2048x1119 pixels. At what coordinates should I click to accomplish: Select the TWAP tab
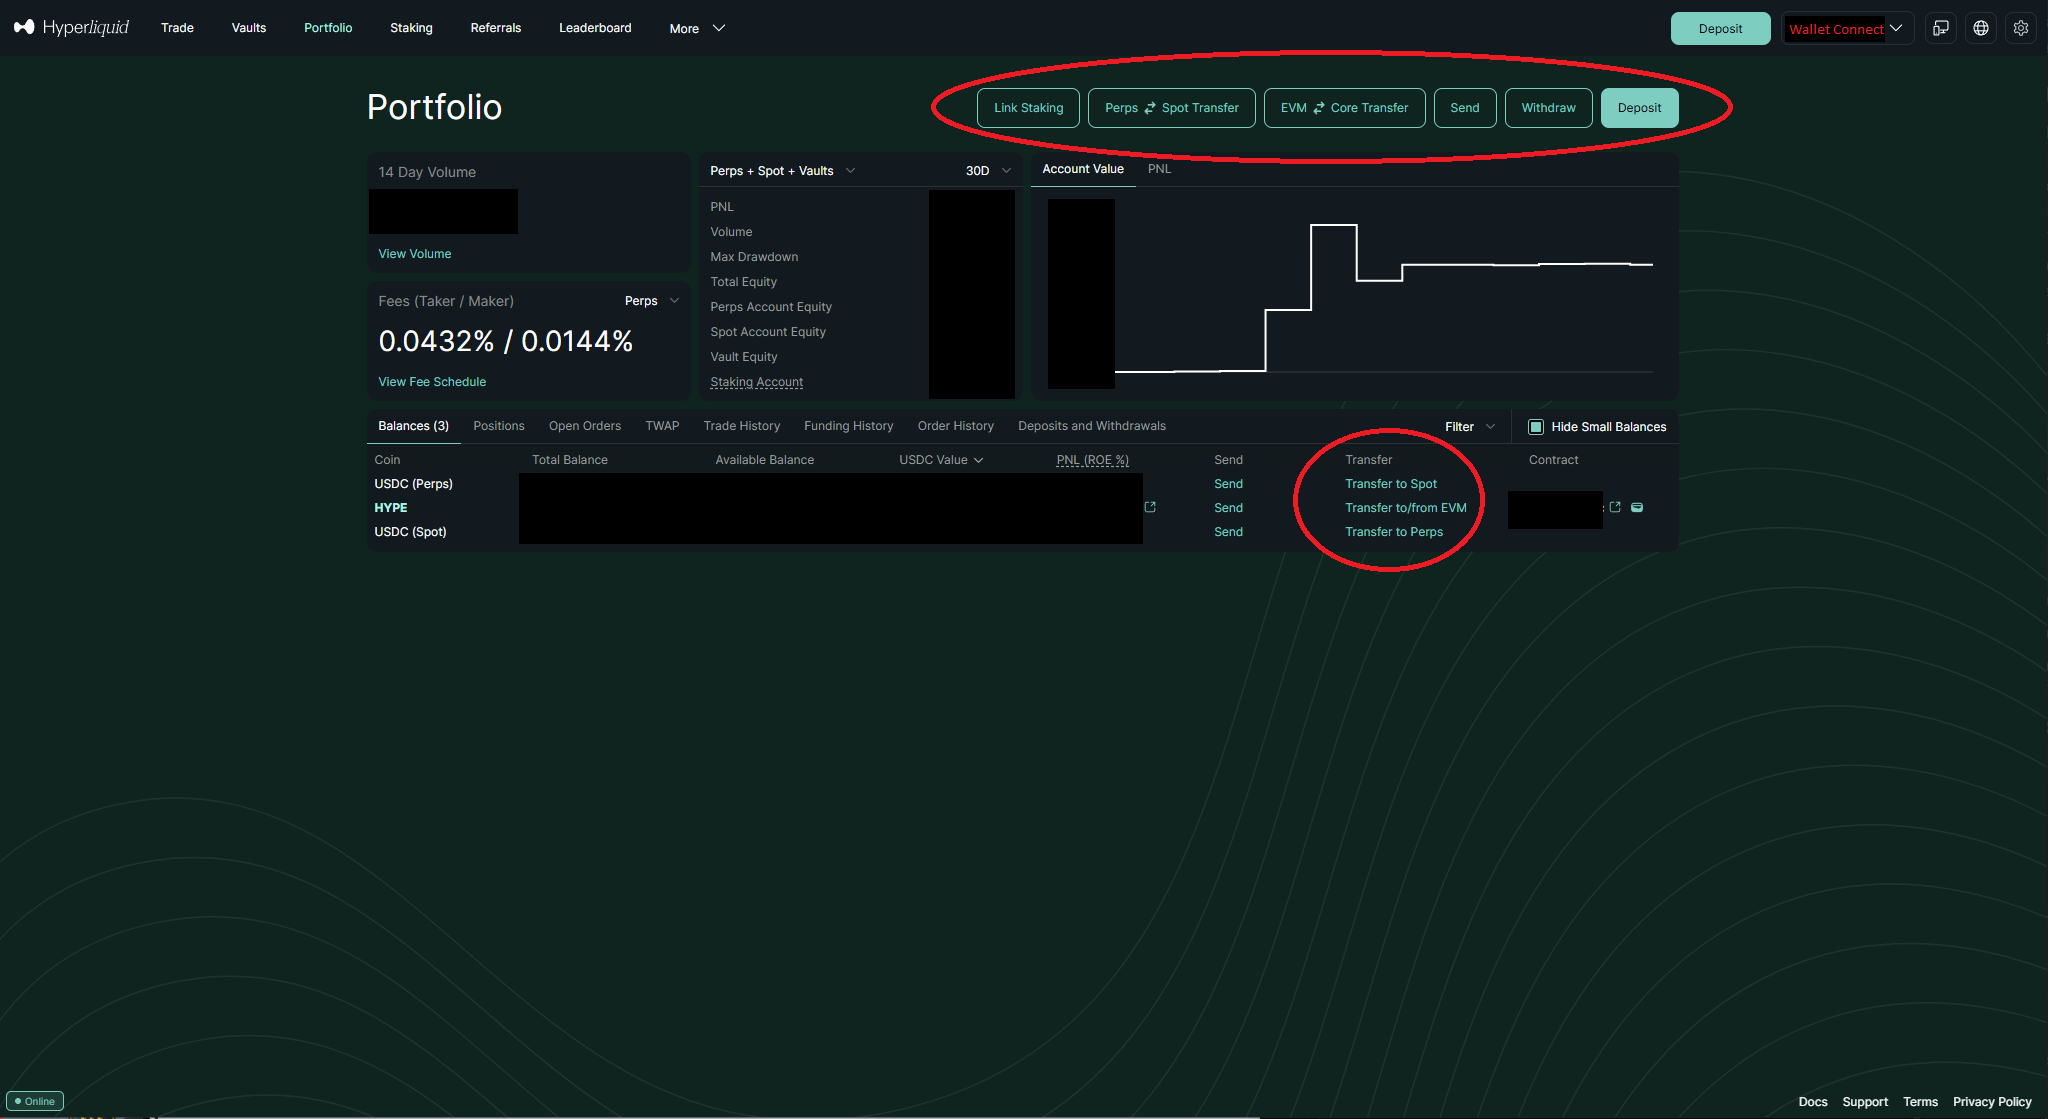click(x=662, y=426)
